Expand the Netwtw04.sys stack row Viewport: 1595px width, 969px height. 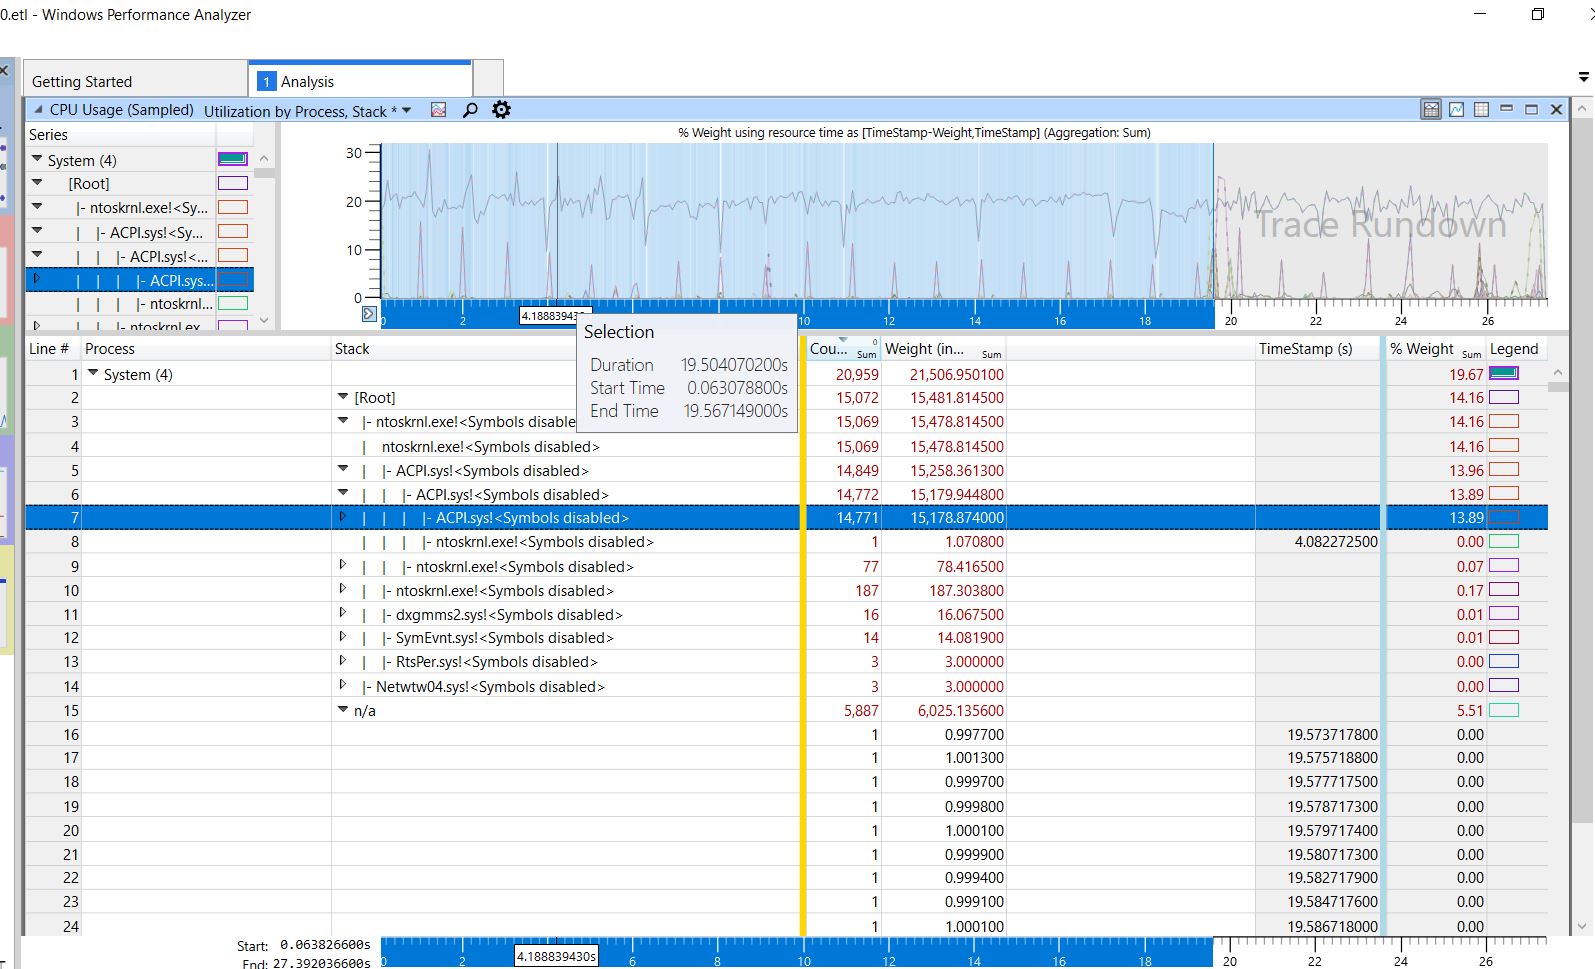coord(343,685)
